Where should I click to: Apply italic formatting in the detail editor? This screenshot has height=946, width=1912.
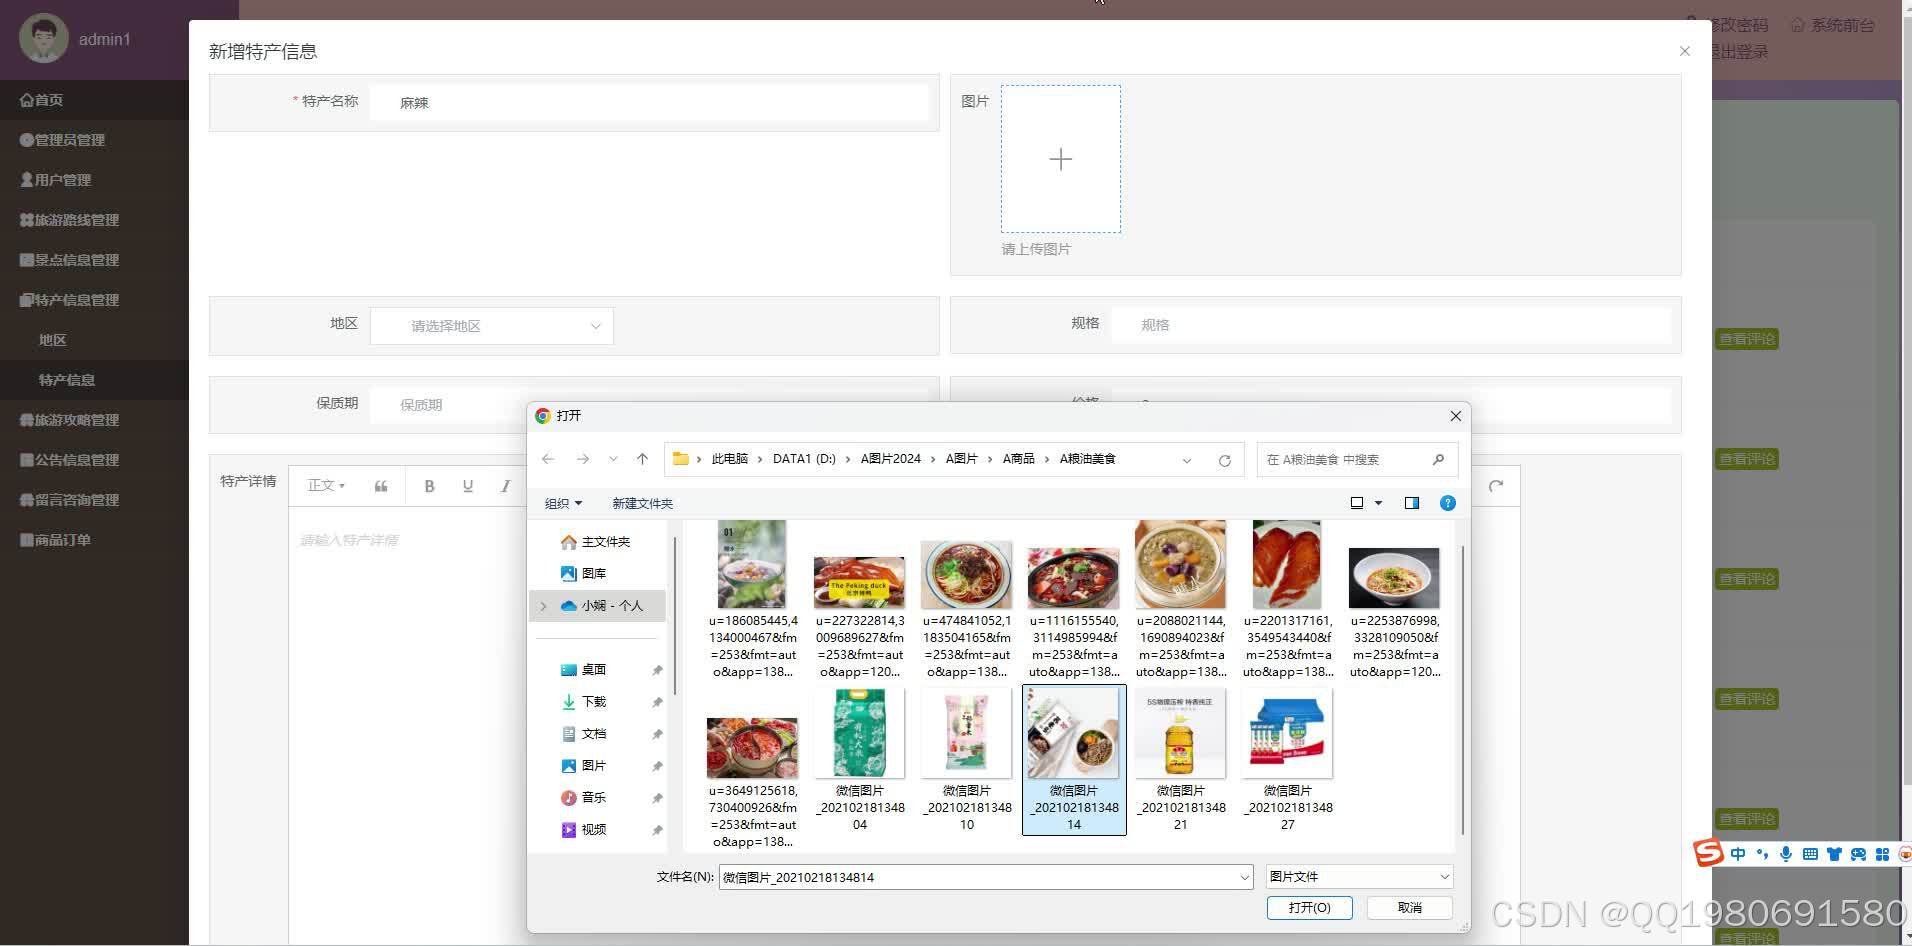[x=504, y=485]
